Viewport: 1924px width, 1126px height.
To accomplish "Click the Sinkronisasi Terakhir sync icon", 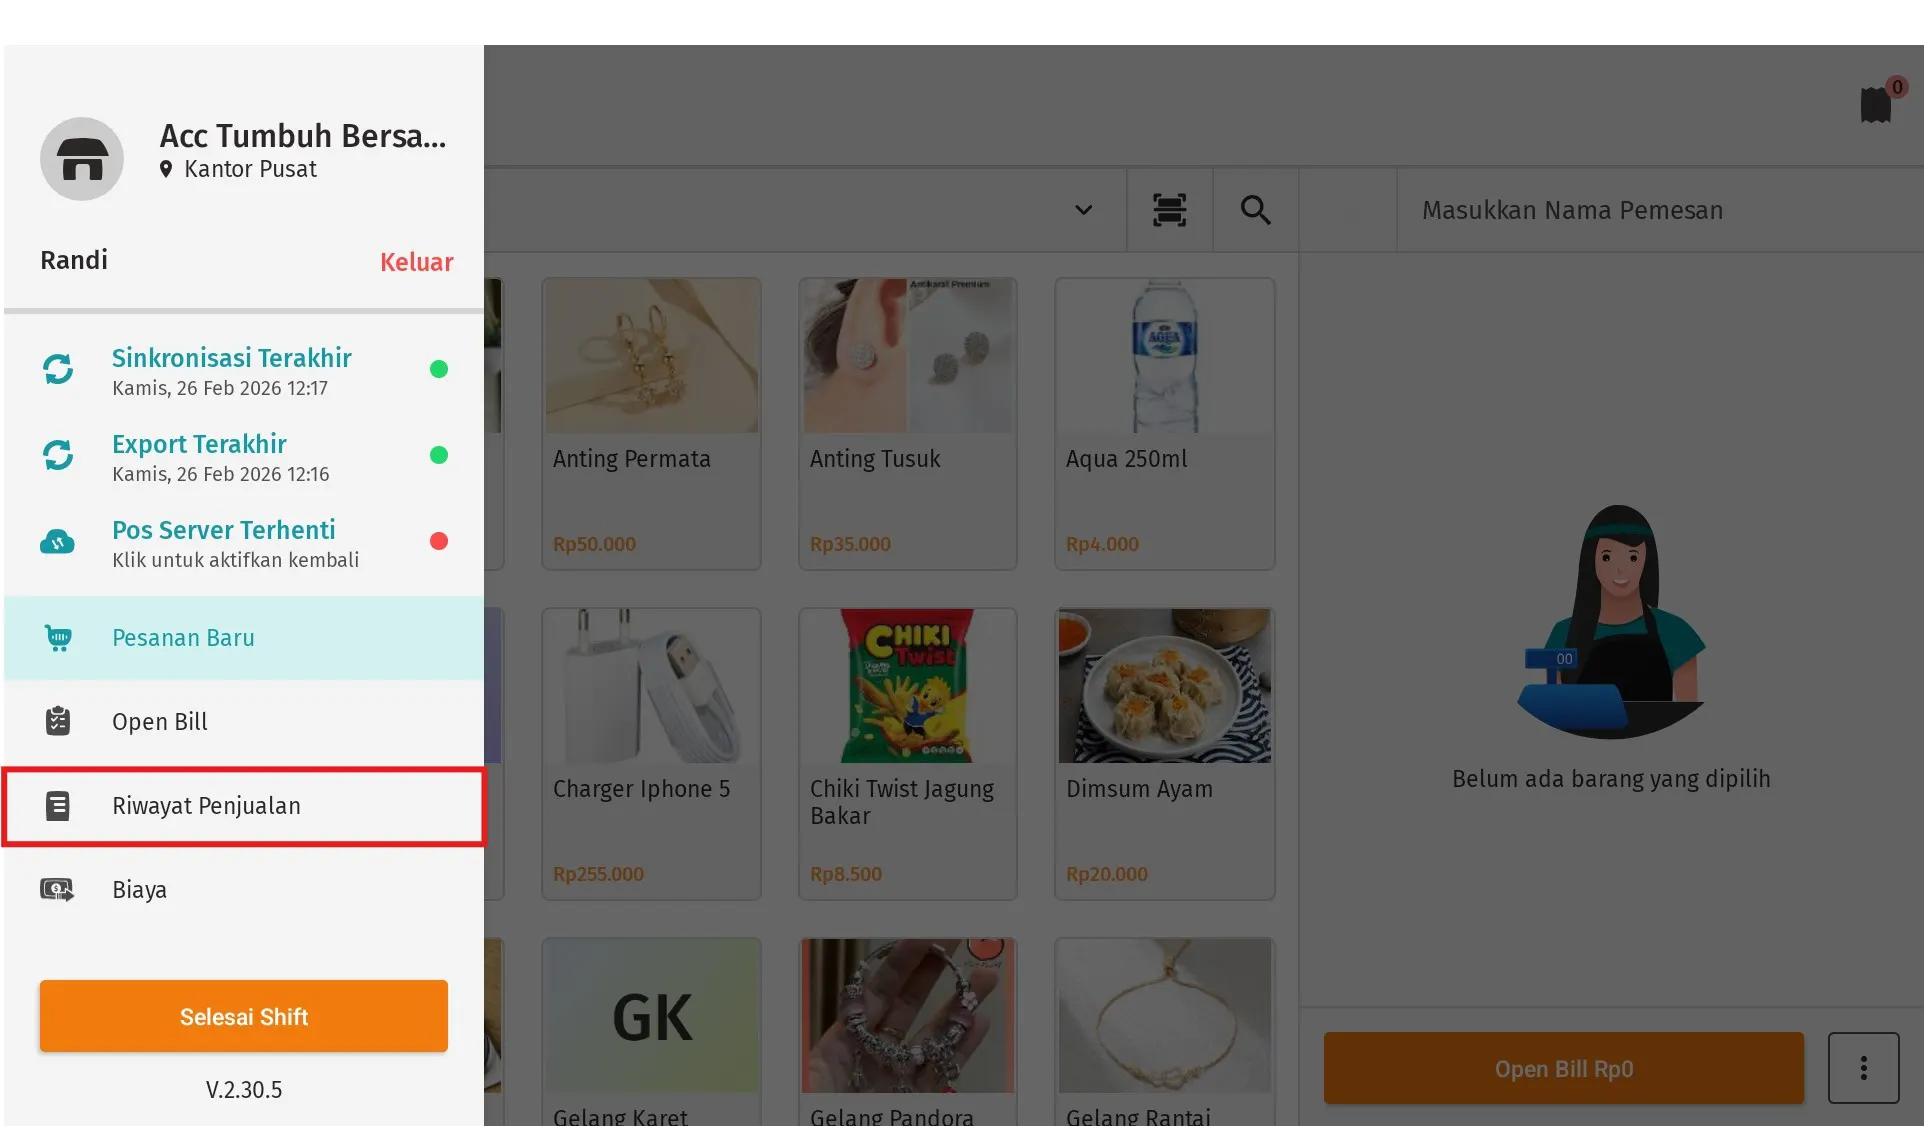I will [x=58, y=369].
